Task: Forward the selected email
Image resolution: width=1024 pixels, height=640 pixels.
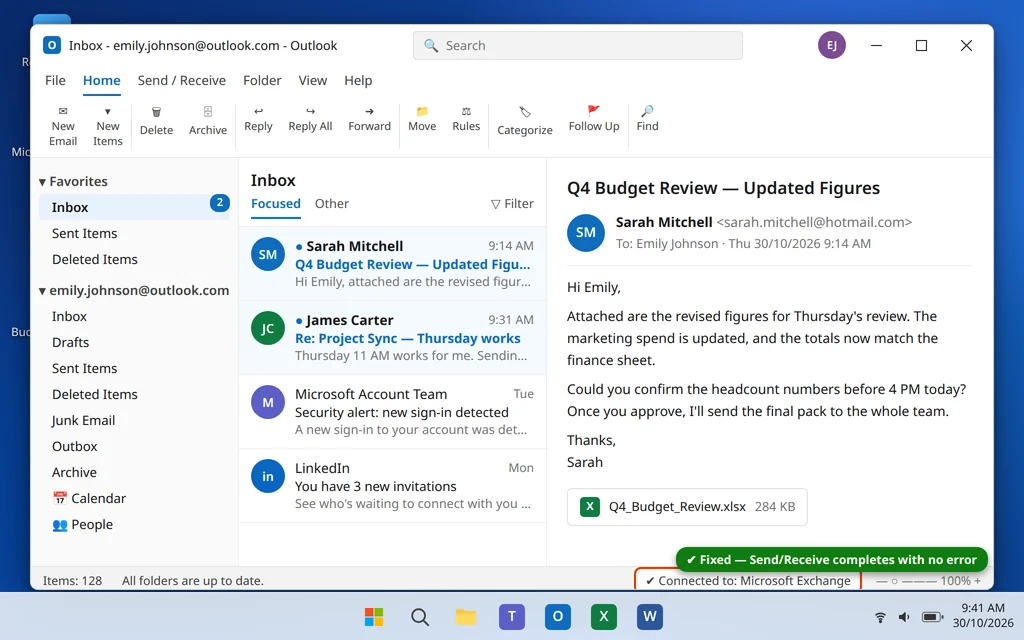Action: click(x=369, y=120)
